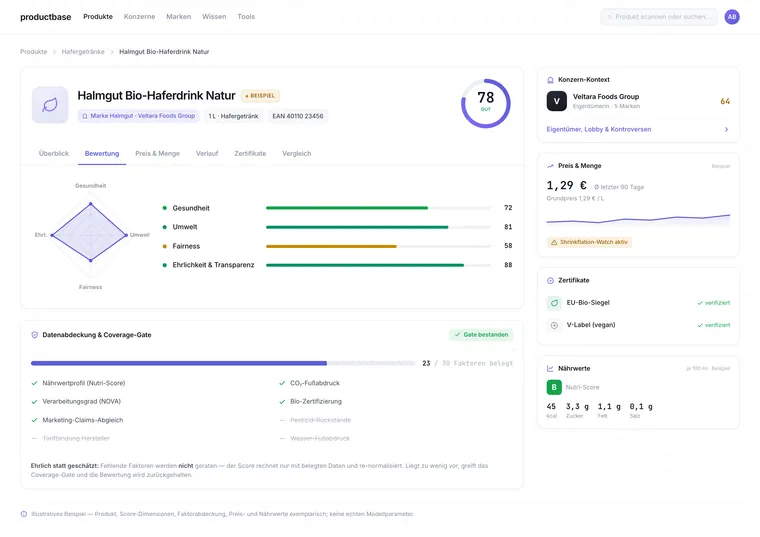Click the Gate bestanden badge
Image resolution: width=760 pixels, height=537 pixels.
481,334
